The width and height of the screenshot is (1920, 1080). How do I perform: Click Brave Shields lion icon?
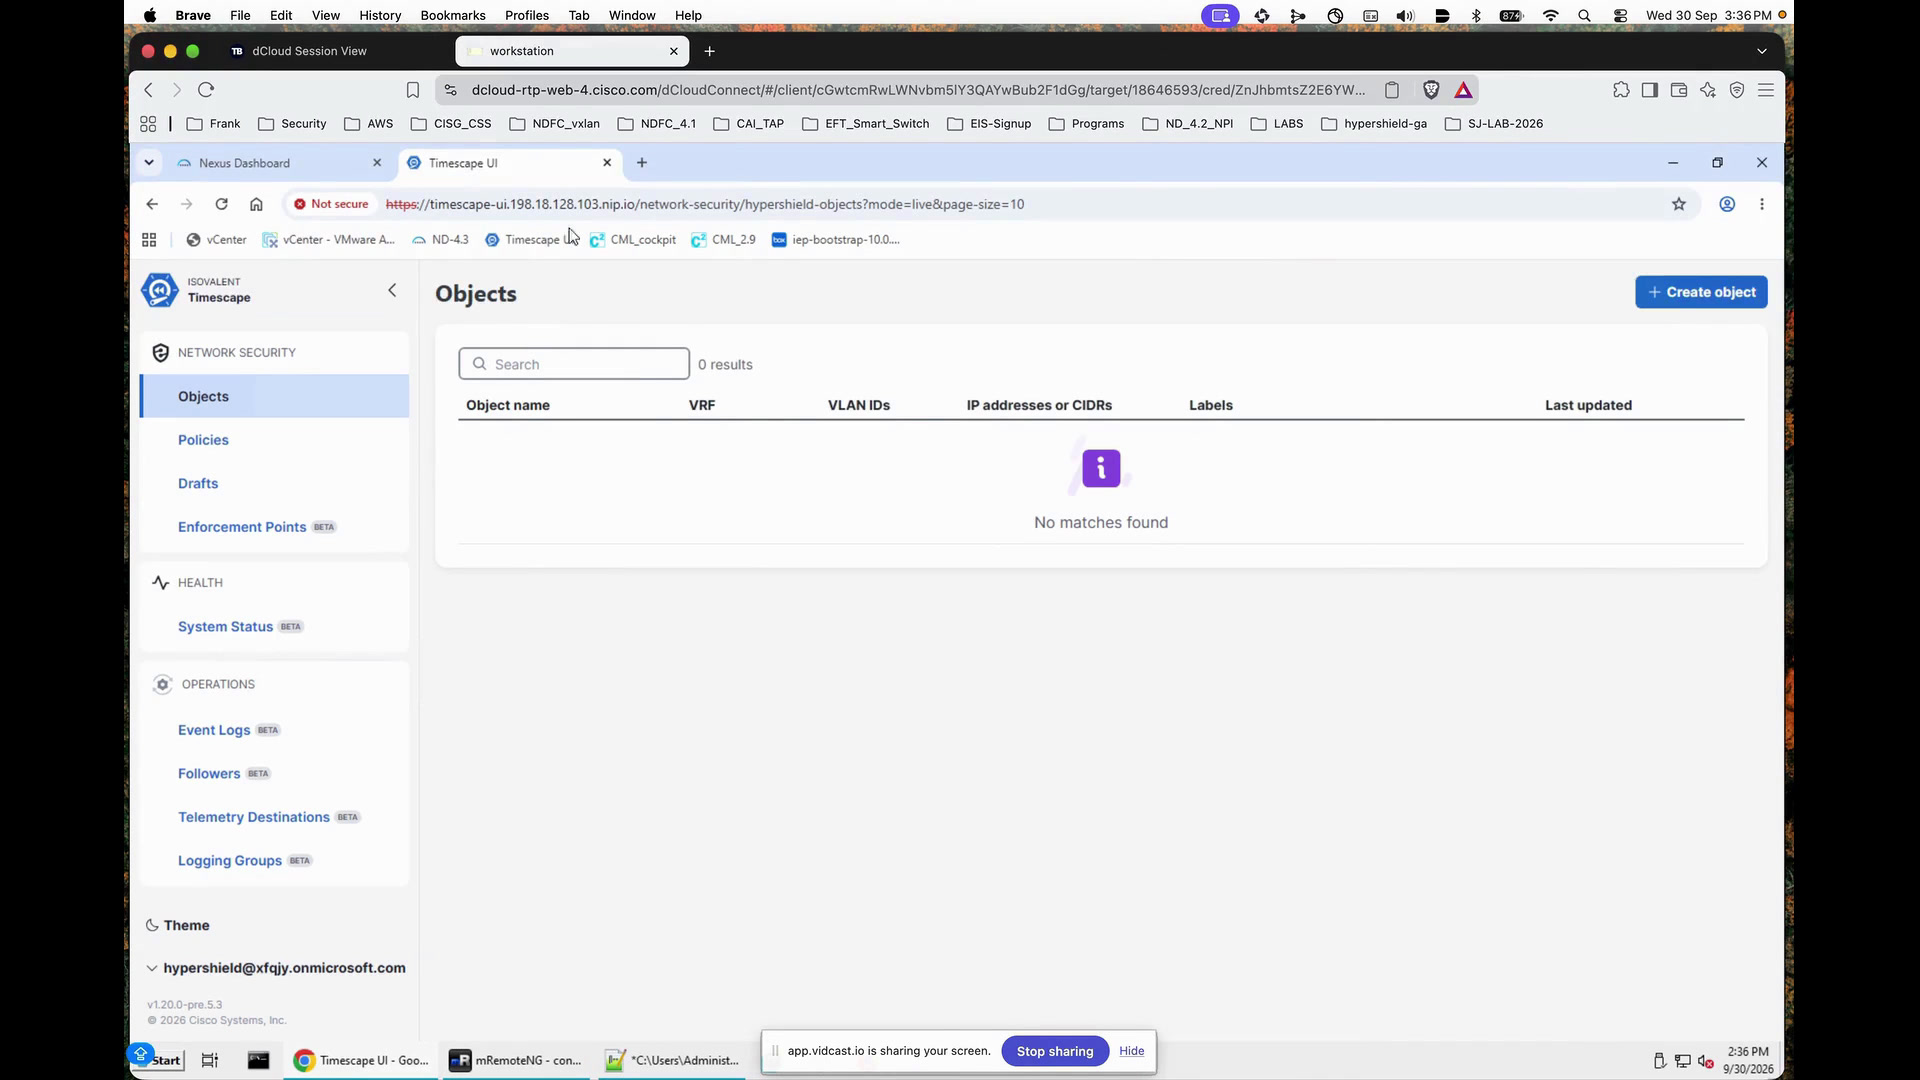tap(1431, 90)
